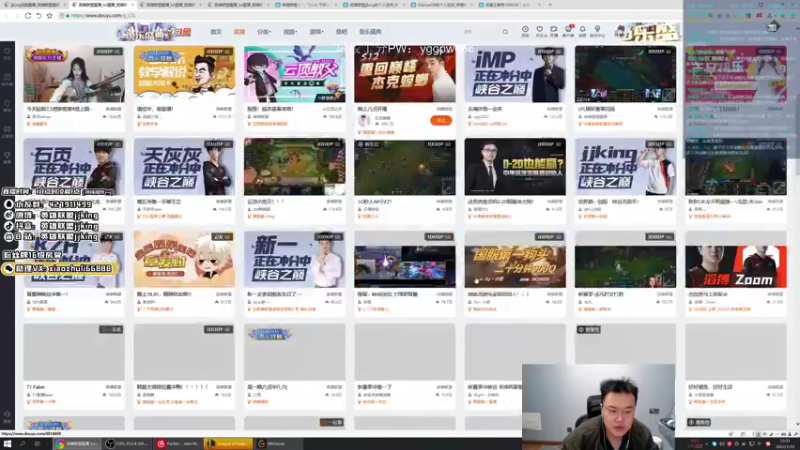Open the 消息 bell notifications icon
Screen dimensions: 800x450
click(582, 31)
